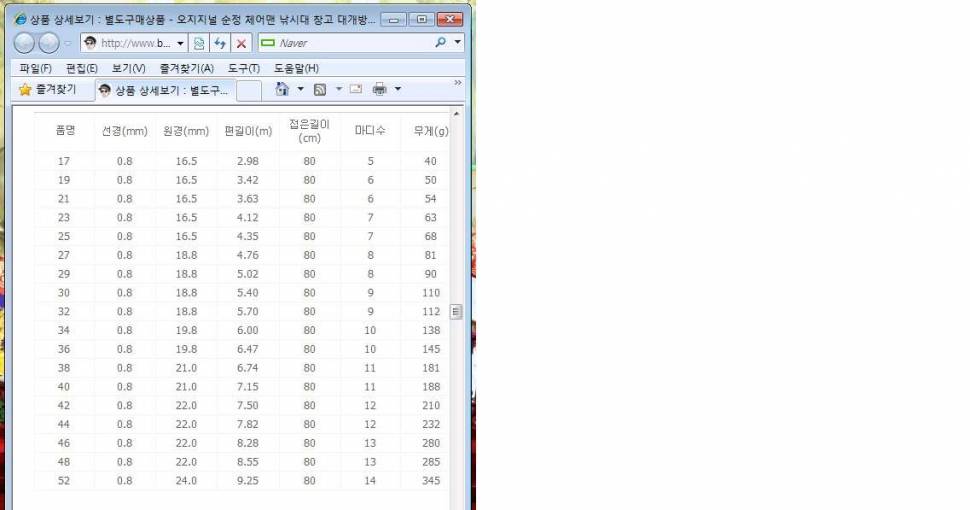970x510 pixels.
Task: Select the 6.47 length cell
Action: tap(247, 349)
